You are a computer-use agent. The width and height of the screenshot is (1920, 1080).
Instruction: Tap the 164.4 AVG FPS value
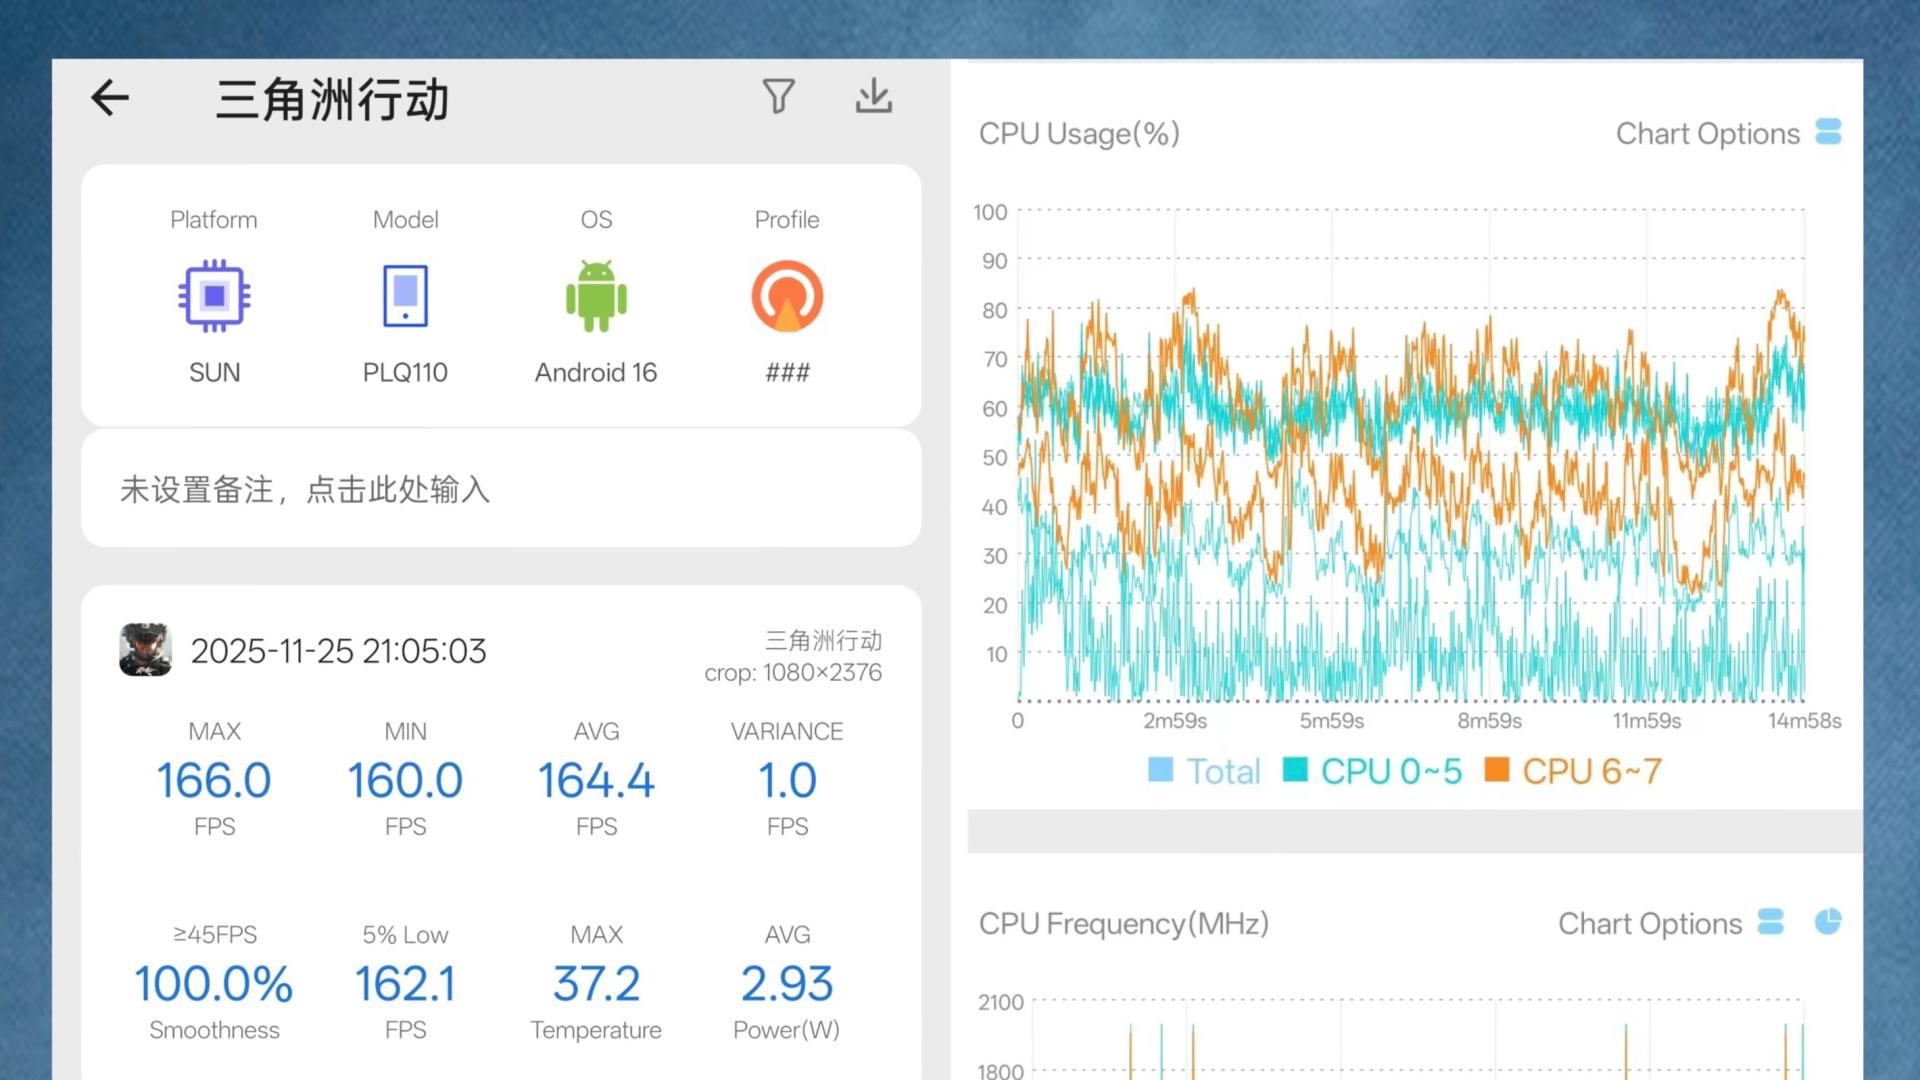coord(596,781)
